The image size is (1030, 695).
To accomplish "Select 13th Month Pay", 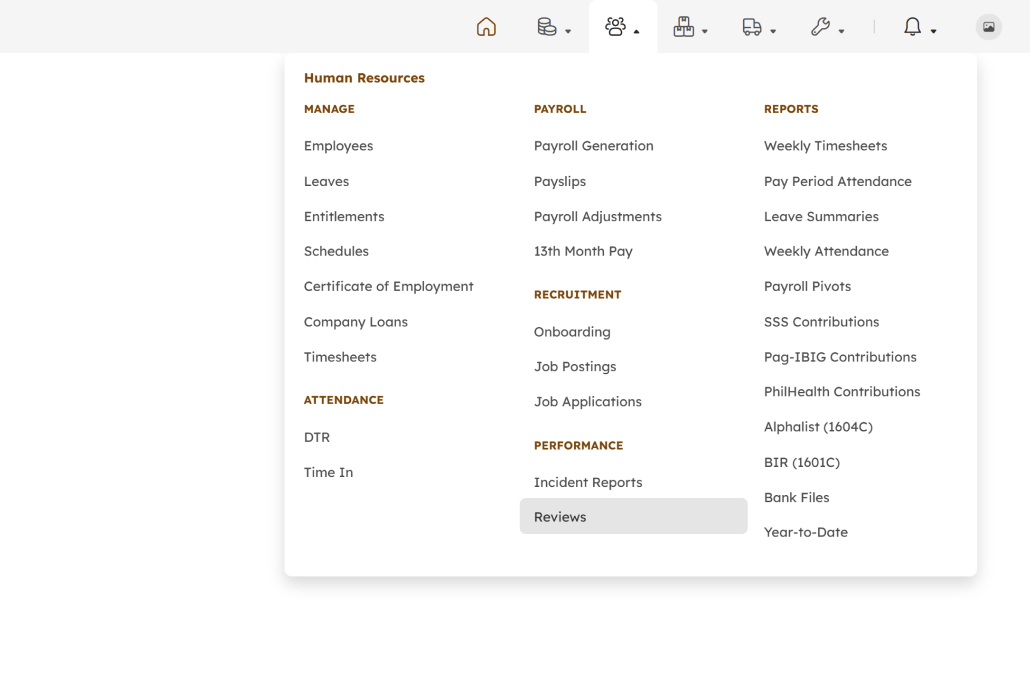I will point(583,251).
